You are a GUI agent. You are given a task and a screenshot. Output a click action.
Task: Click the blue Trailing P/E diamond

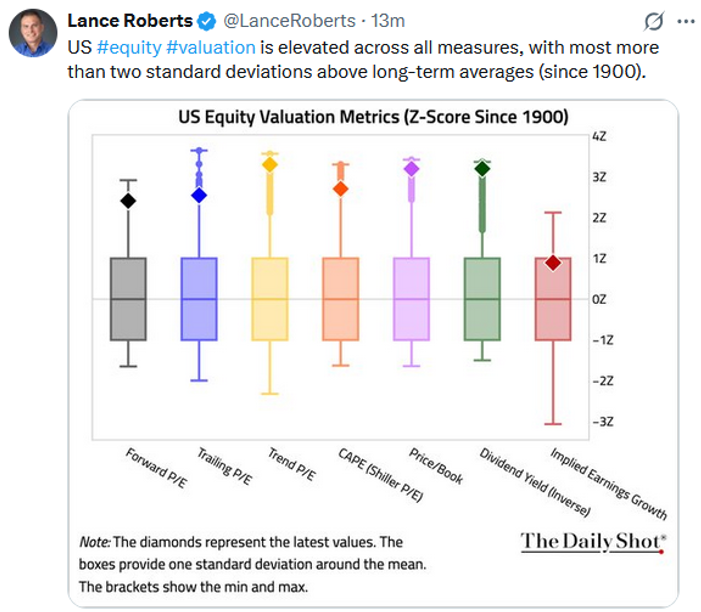tap(199, 195)
